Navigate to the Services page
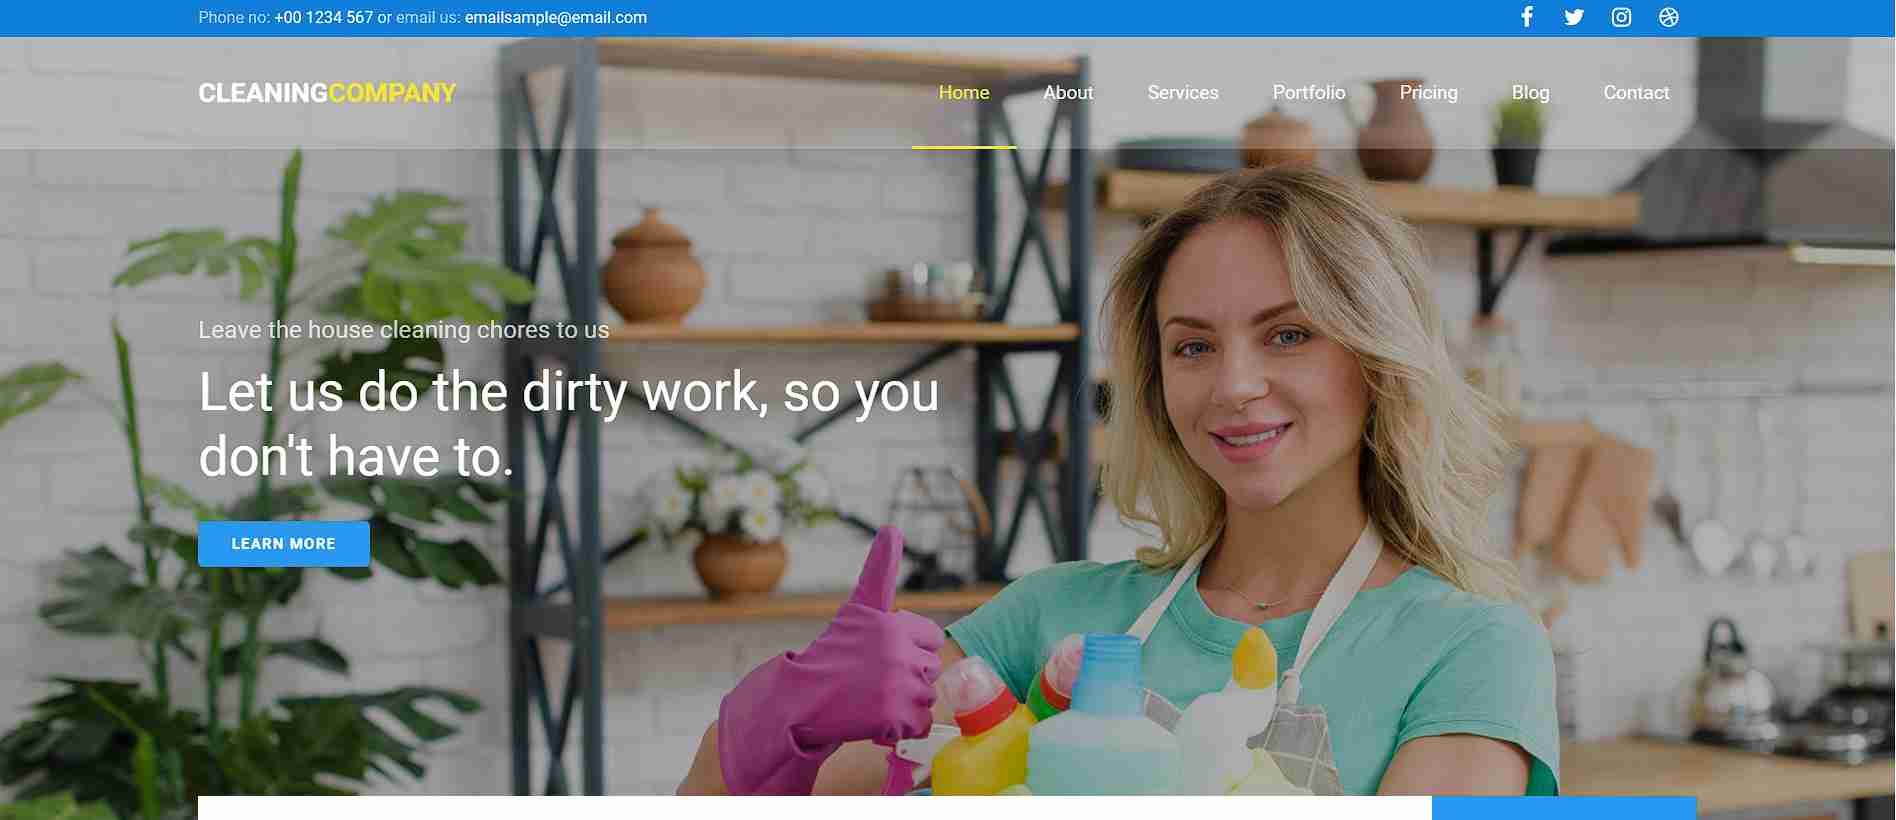This screenshot has height=820, width=1896. pos(1183,93)
